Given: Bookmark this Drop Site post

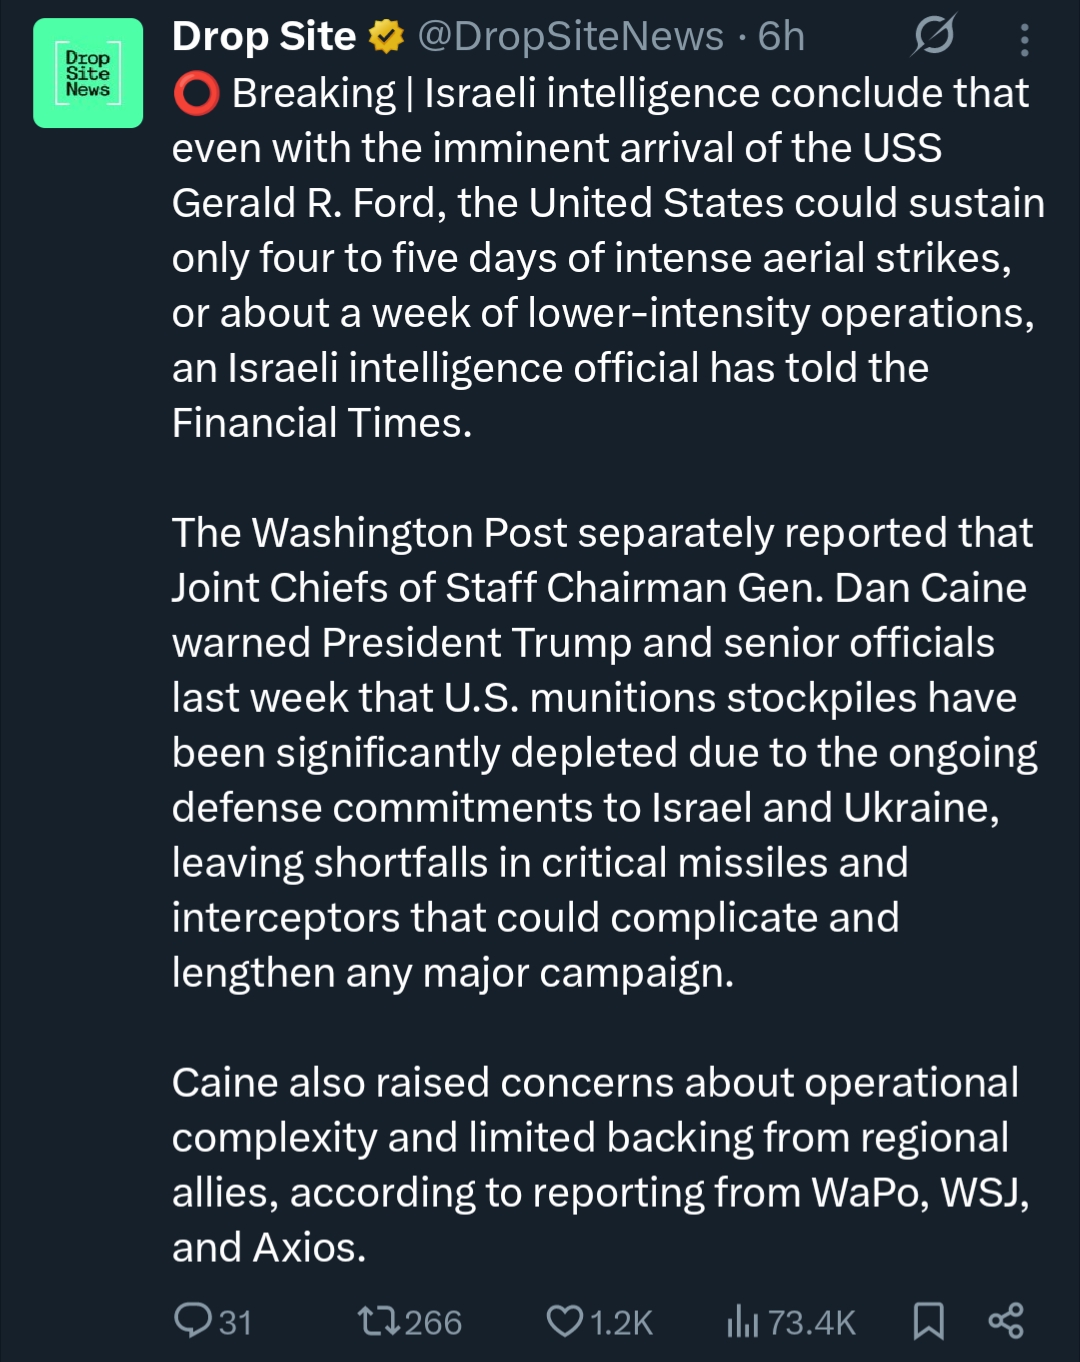Looking at the screenshot, I should [x=928, y=1321].
